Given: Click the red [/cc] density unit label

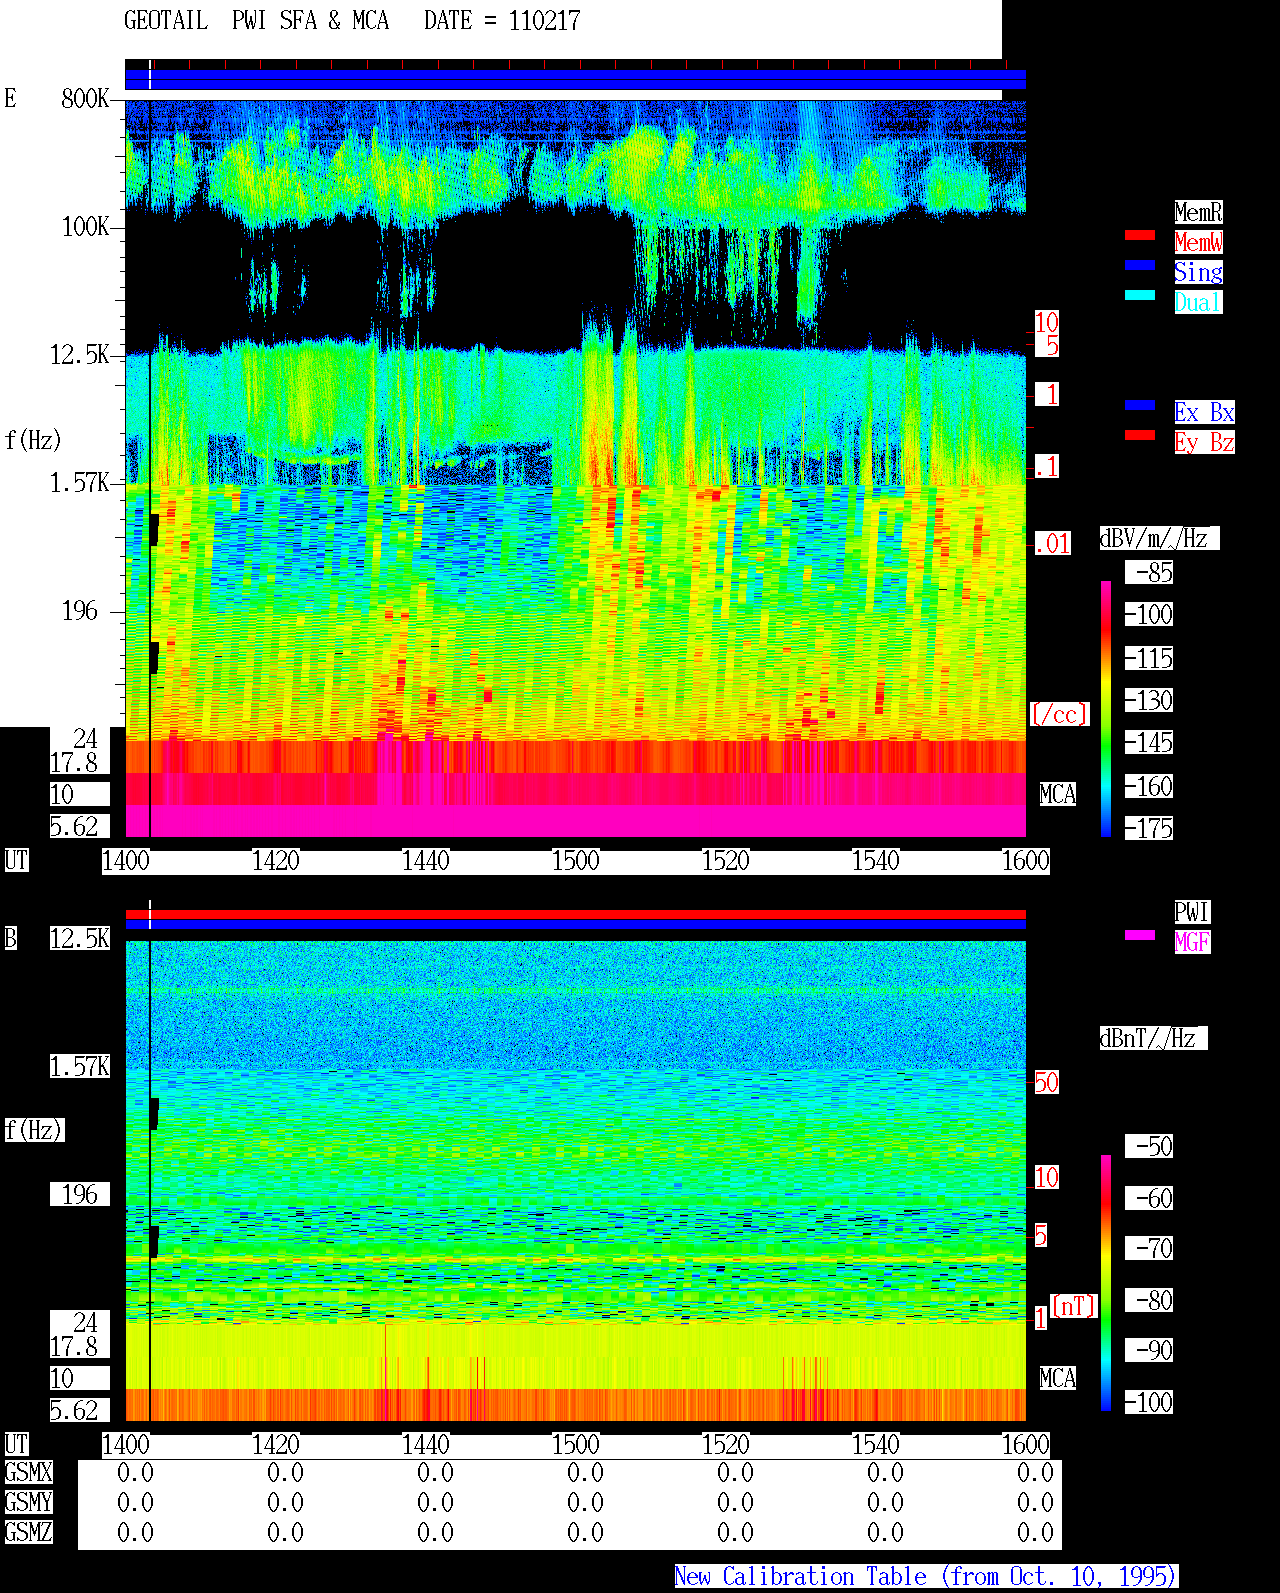Looking at the screenshot, I should click(x=1059, y=714).
